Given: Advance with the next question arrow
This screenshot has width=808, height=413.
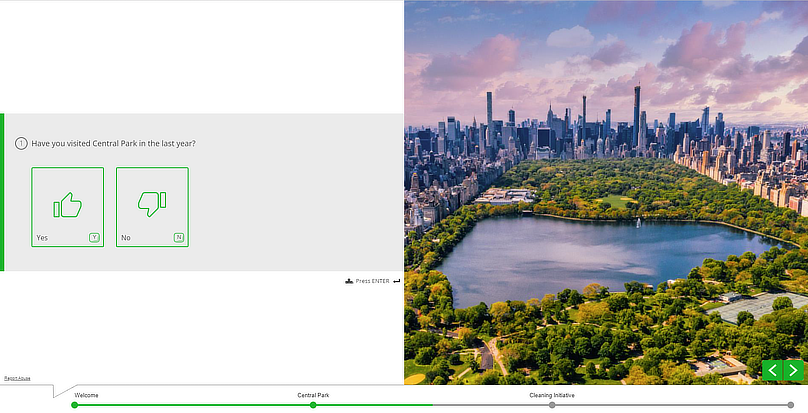Looking at the screenshot, I should [793, 371].
